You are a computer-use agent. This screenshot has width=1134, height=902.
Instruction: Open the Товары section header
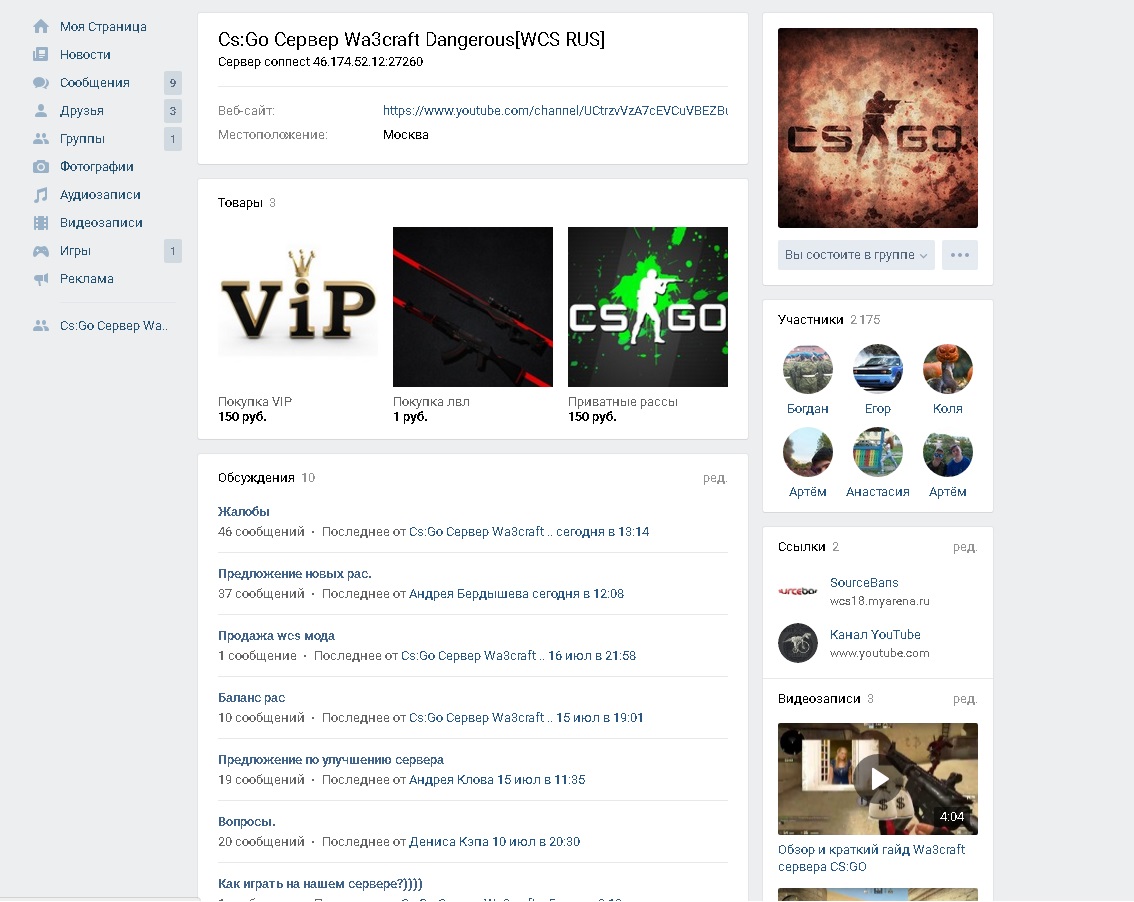coord(247,203)
